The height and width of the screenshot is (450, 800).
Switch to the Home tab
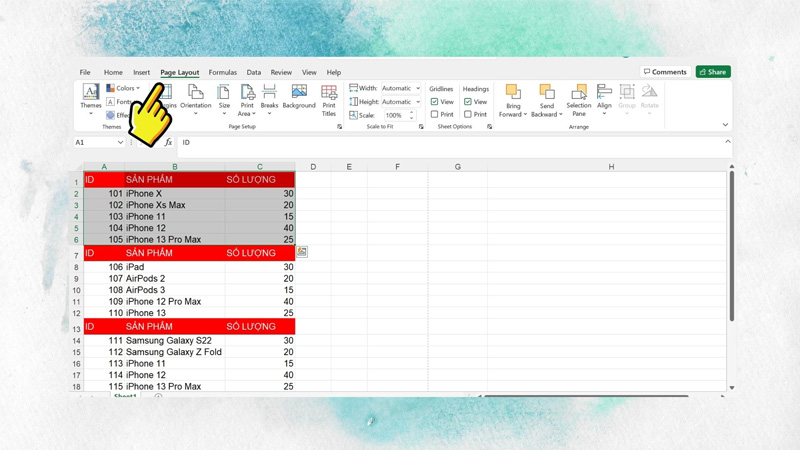pyautogui.click(x=113, y=72)
